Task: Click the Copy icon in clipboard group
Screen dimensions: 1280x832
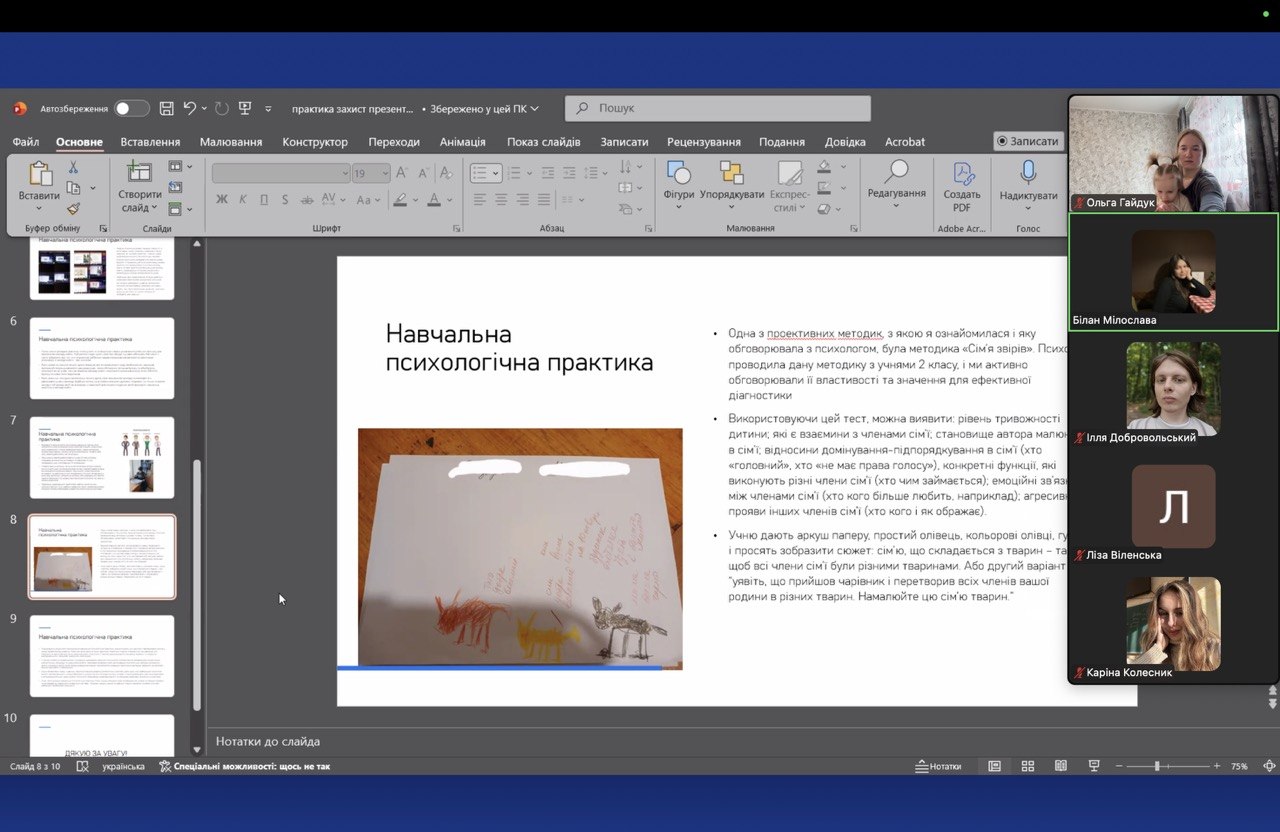Action: (x=73, y=188)
